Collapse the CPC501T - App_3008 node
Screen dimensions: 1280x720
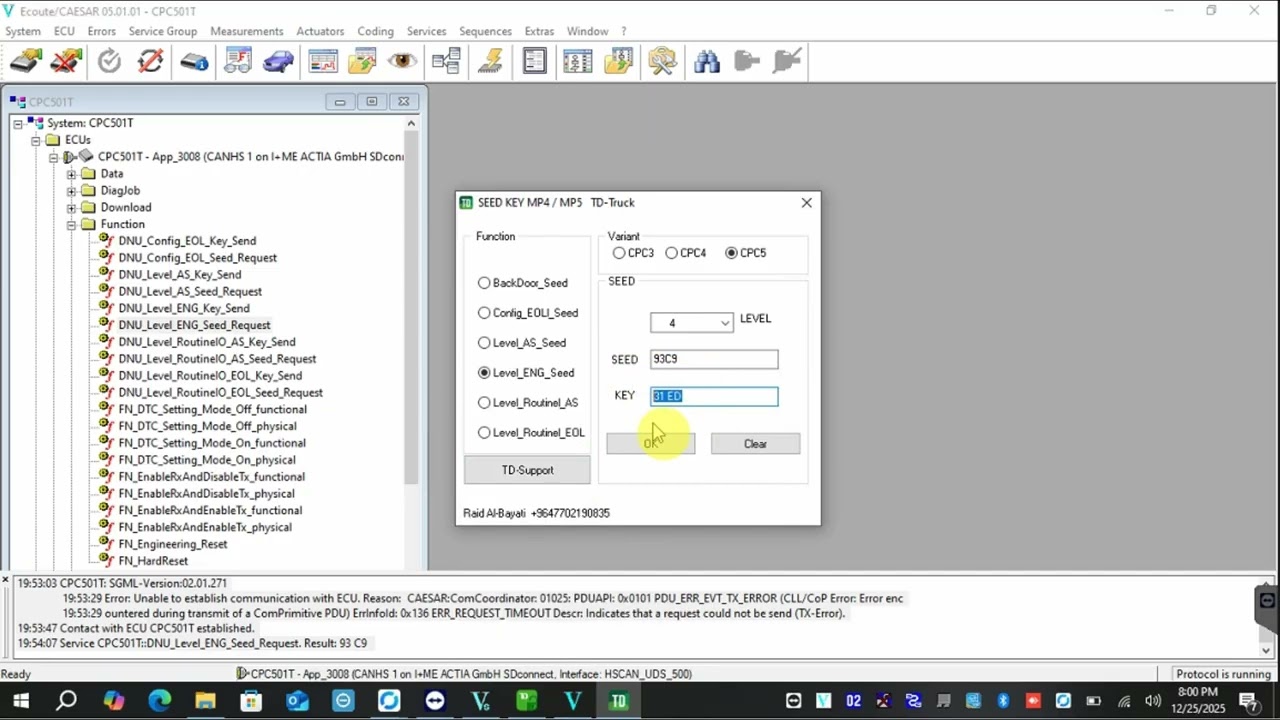click(x=54, y=157)
